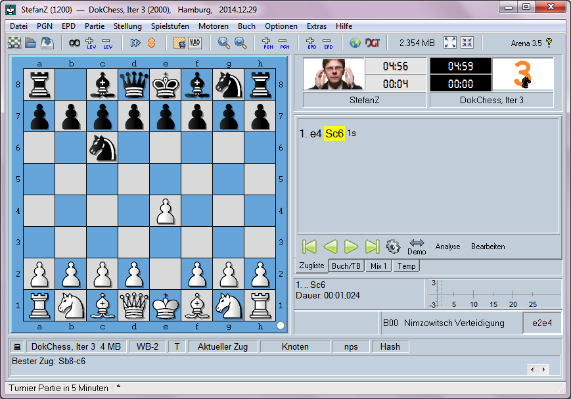571x399 pixels.
Task: Step back one move with left arrow
Action: [x=330, y=246]
